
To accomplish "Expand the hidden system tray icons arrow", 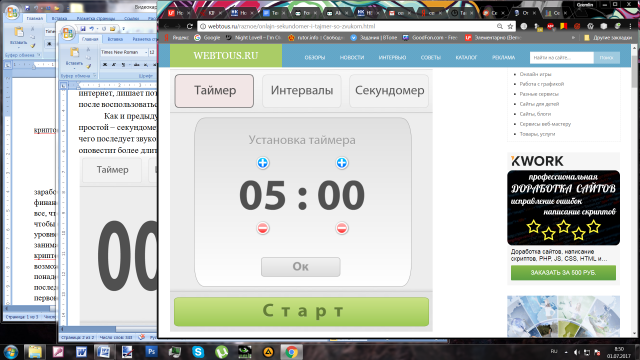I will click(566, 352).
